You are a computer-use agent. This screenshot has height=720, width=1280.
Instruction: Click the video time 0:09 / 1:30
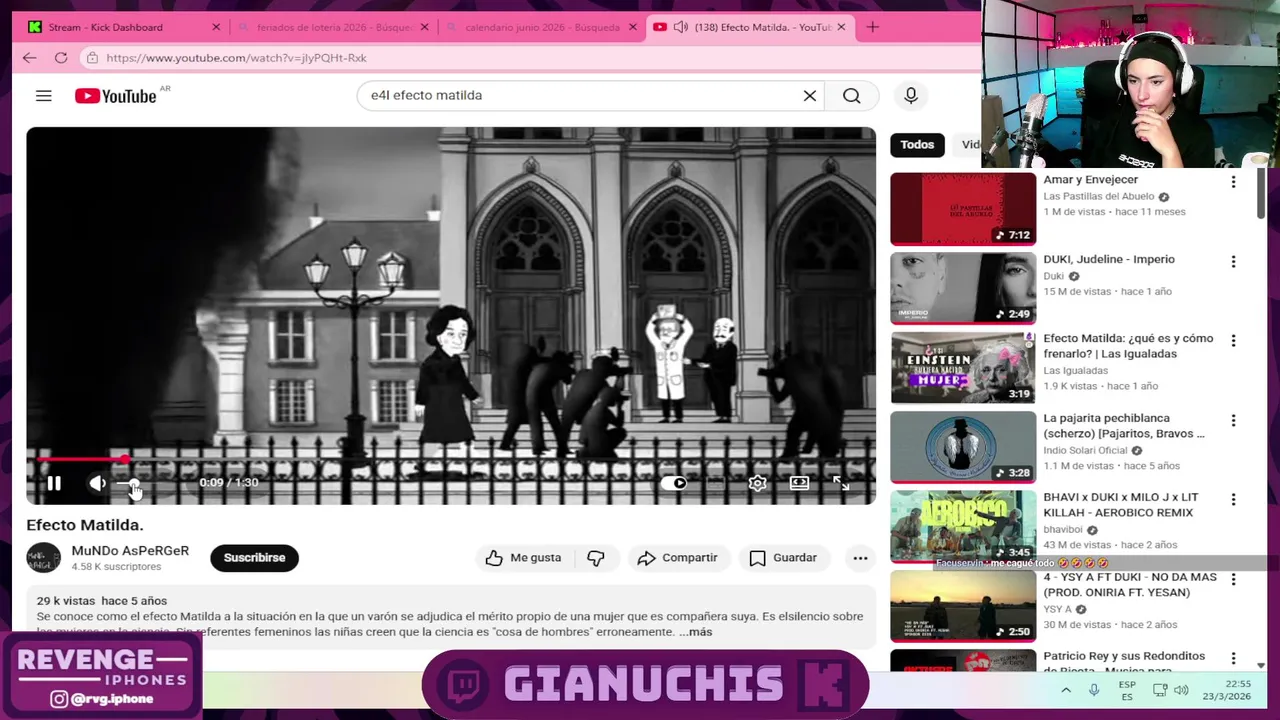coord(229,483)
